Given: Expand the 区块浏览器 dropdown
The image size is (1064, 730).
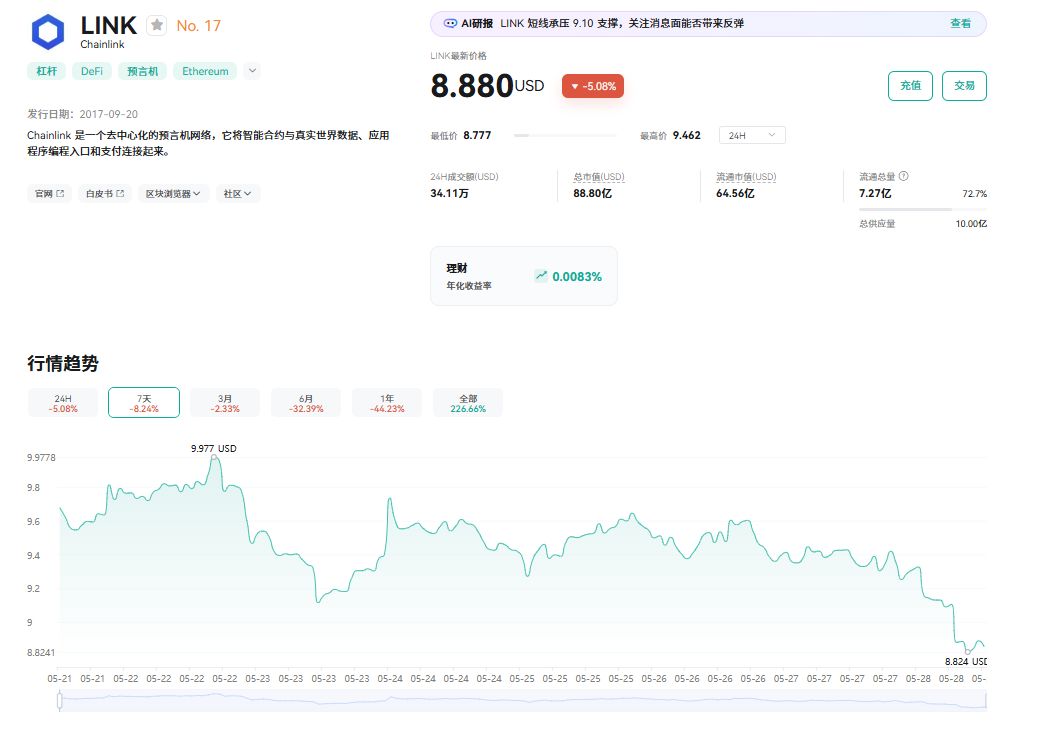Looking at the screenshot, I should tap(173, 193).
